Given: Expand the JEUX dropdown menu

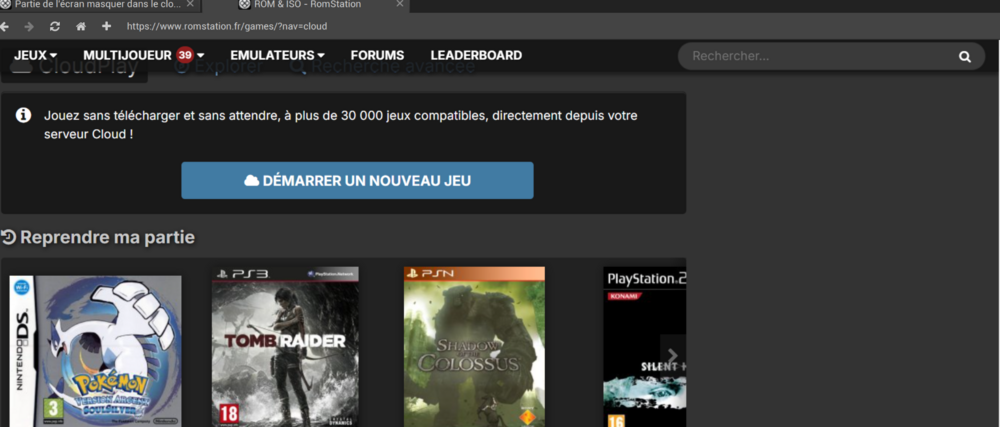Looking at the screenshot, I should (x=35, y=56).
